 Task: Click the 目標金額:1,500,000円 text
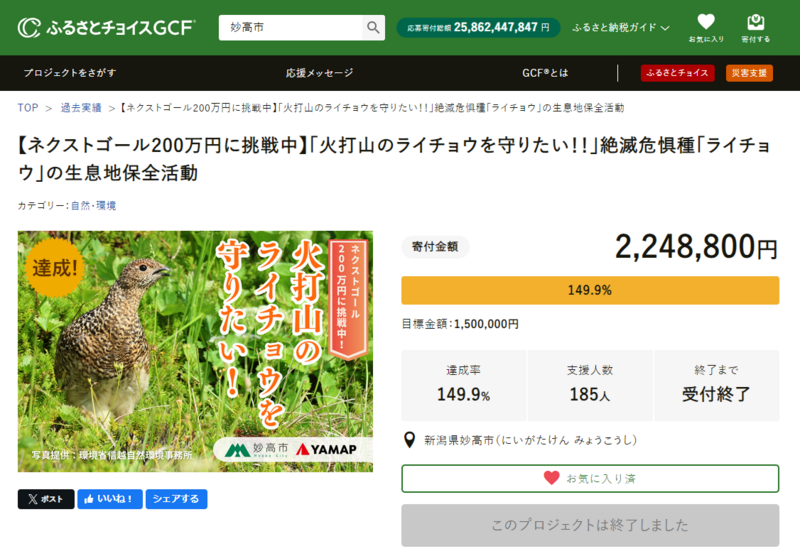[x=460, y=324]
